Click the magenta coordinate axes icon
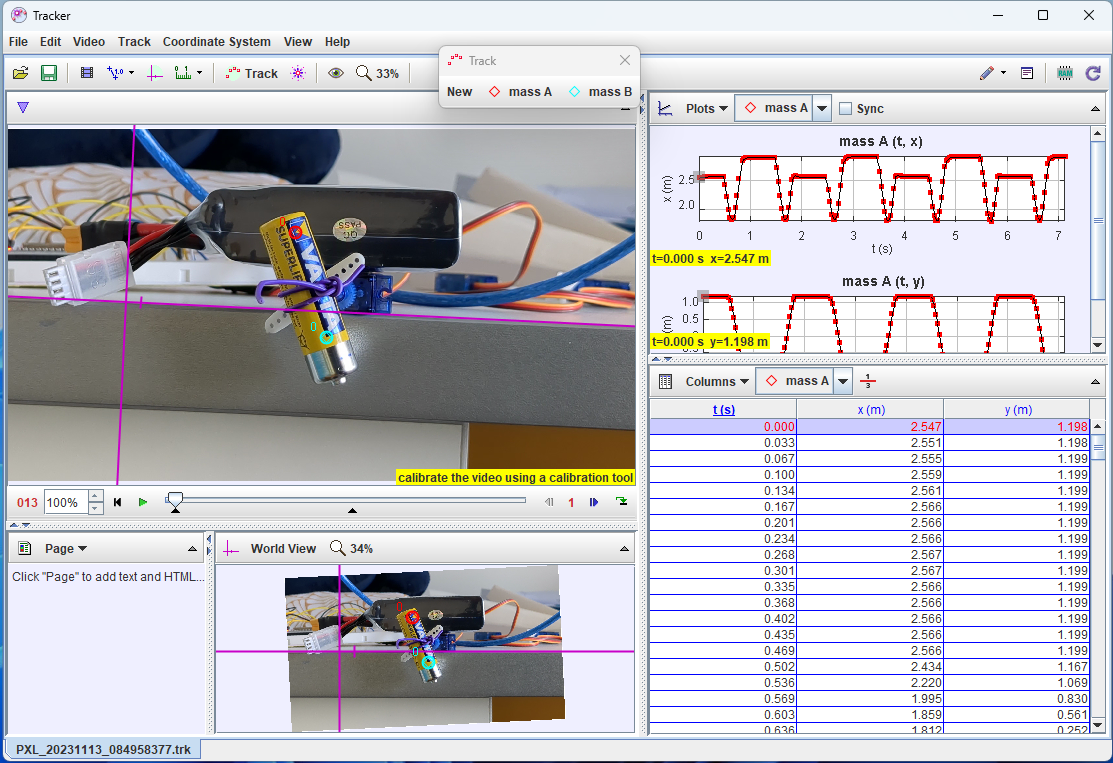Screen dimensions: 1113x763 pyautogui.click(x=155, y=73)
